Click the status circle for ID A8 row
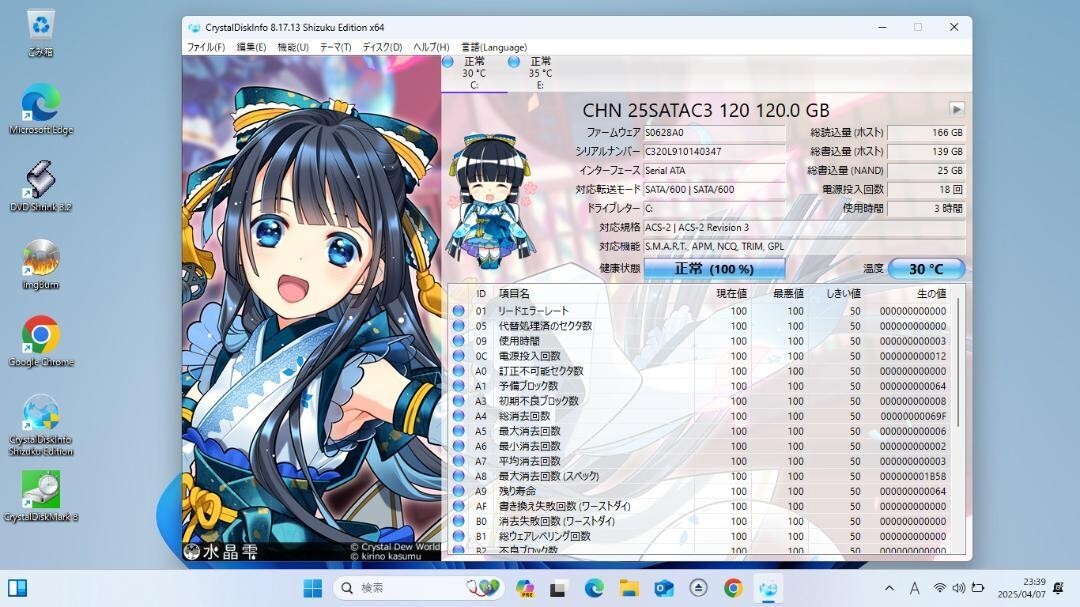 coord(459,476)
